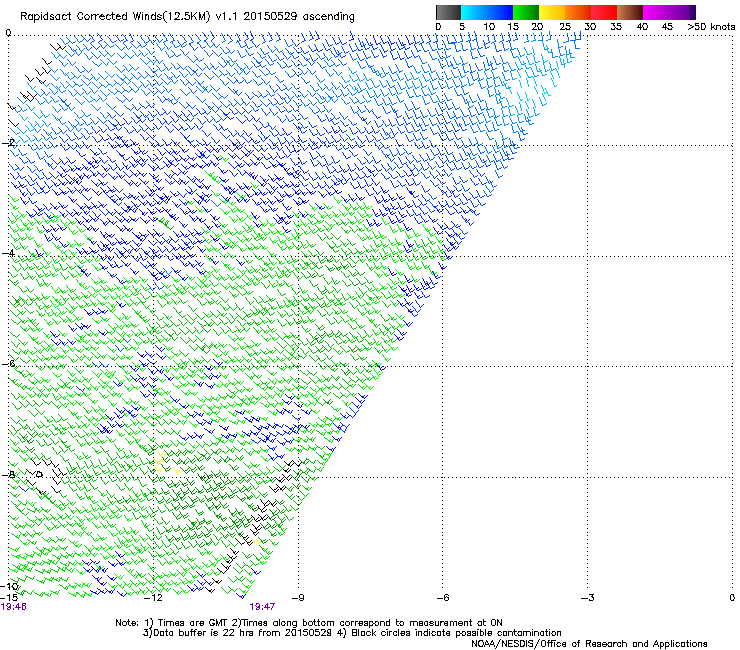The width and height of the screenshot is (740, 650).
Task: Click the latitude axis label "-4"
Action: (8, 253)
